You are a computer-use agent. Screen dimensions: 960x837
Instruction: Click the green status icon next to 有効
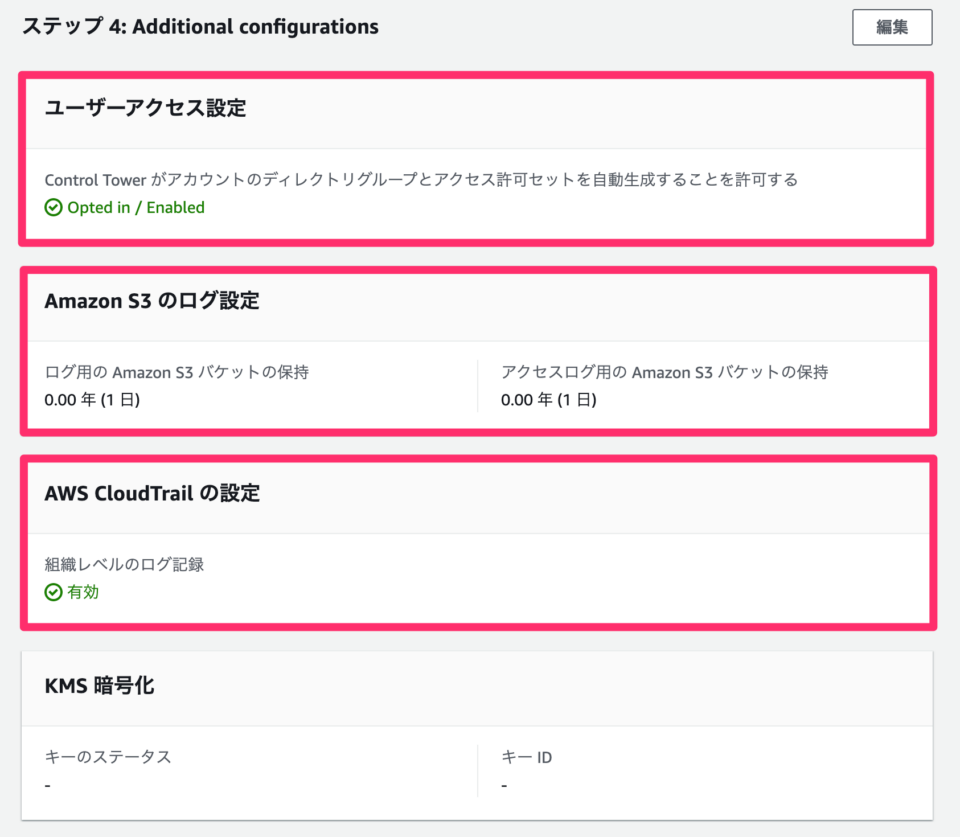pyautogui.click(x=52, y=592)
